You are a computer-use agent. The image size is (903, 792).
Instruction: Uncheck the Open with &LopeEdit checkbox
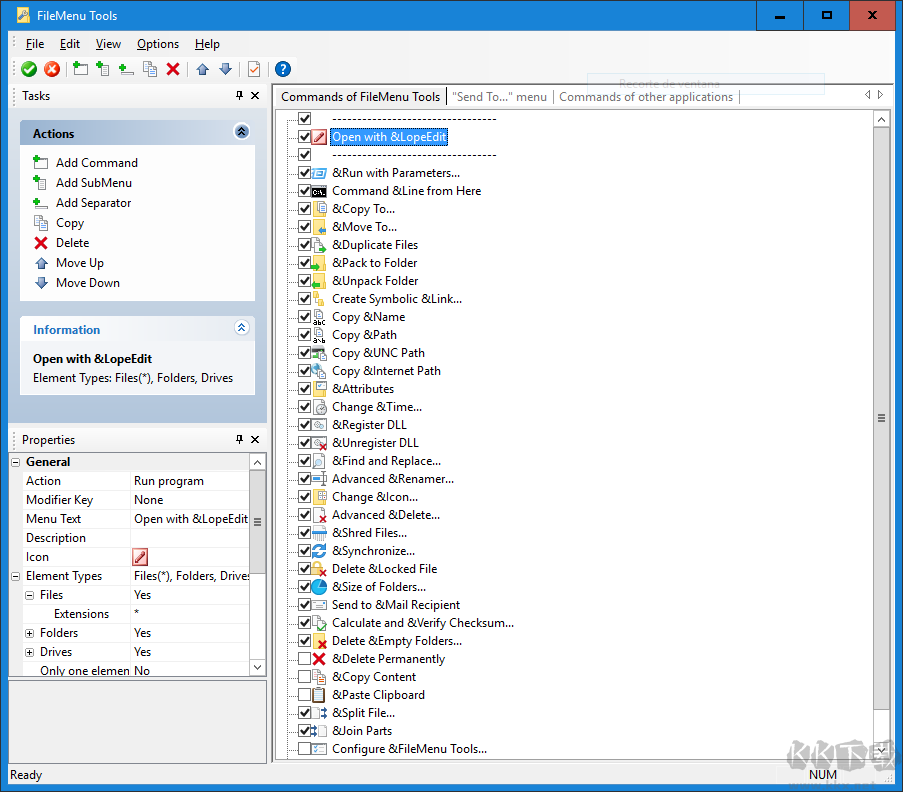coord(305,137)
